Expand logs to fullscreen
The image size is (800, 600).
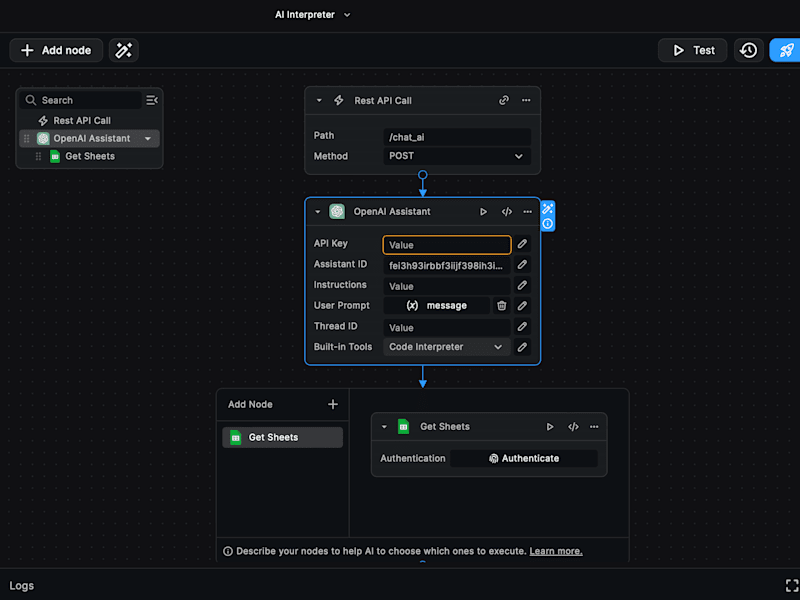pos(791,586)
